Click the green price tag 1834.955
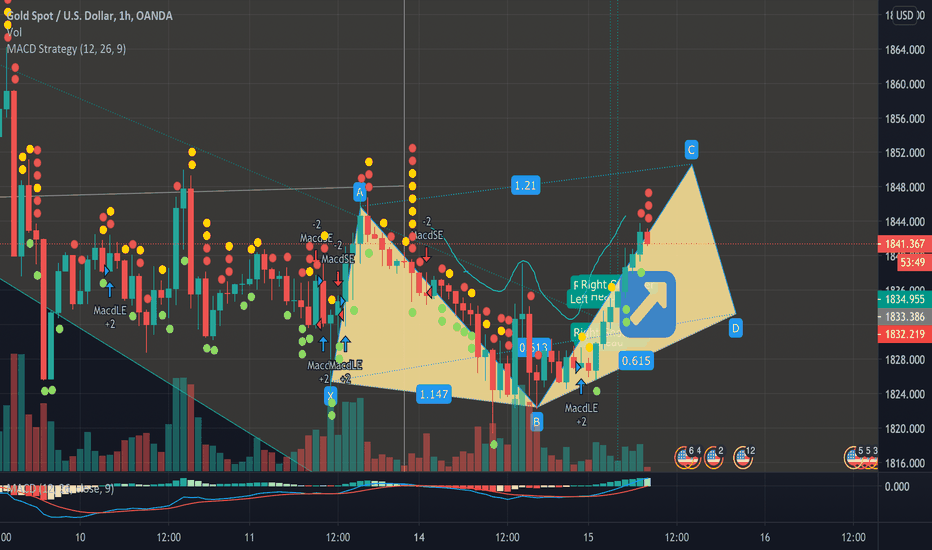Screen dimensions: 932x550 (x=905, y=299)
